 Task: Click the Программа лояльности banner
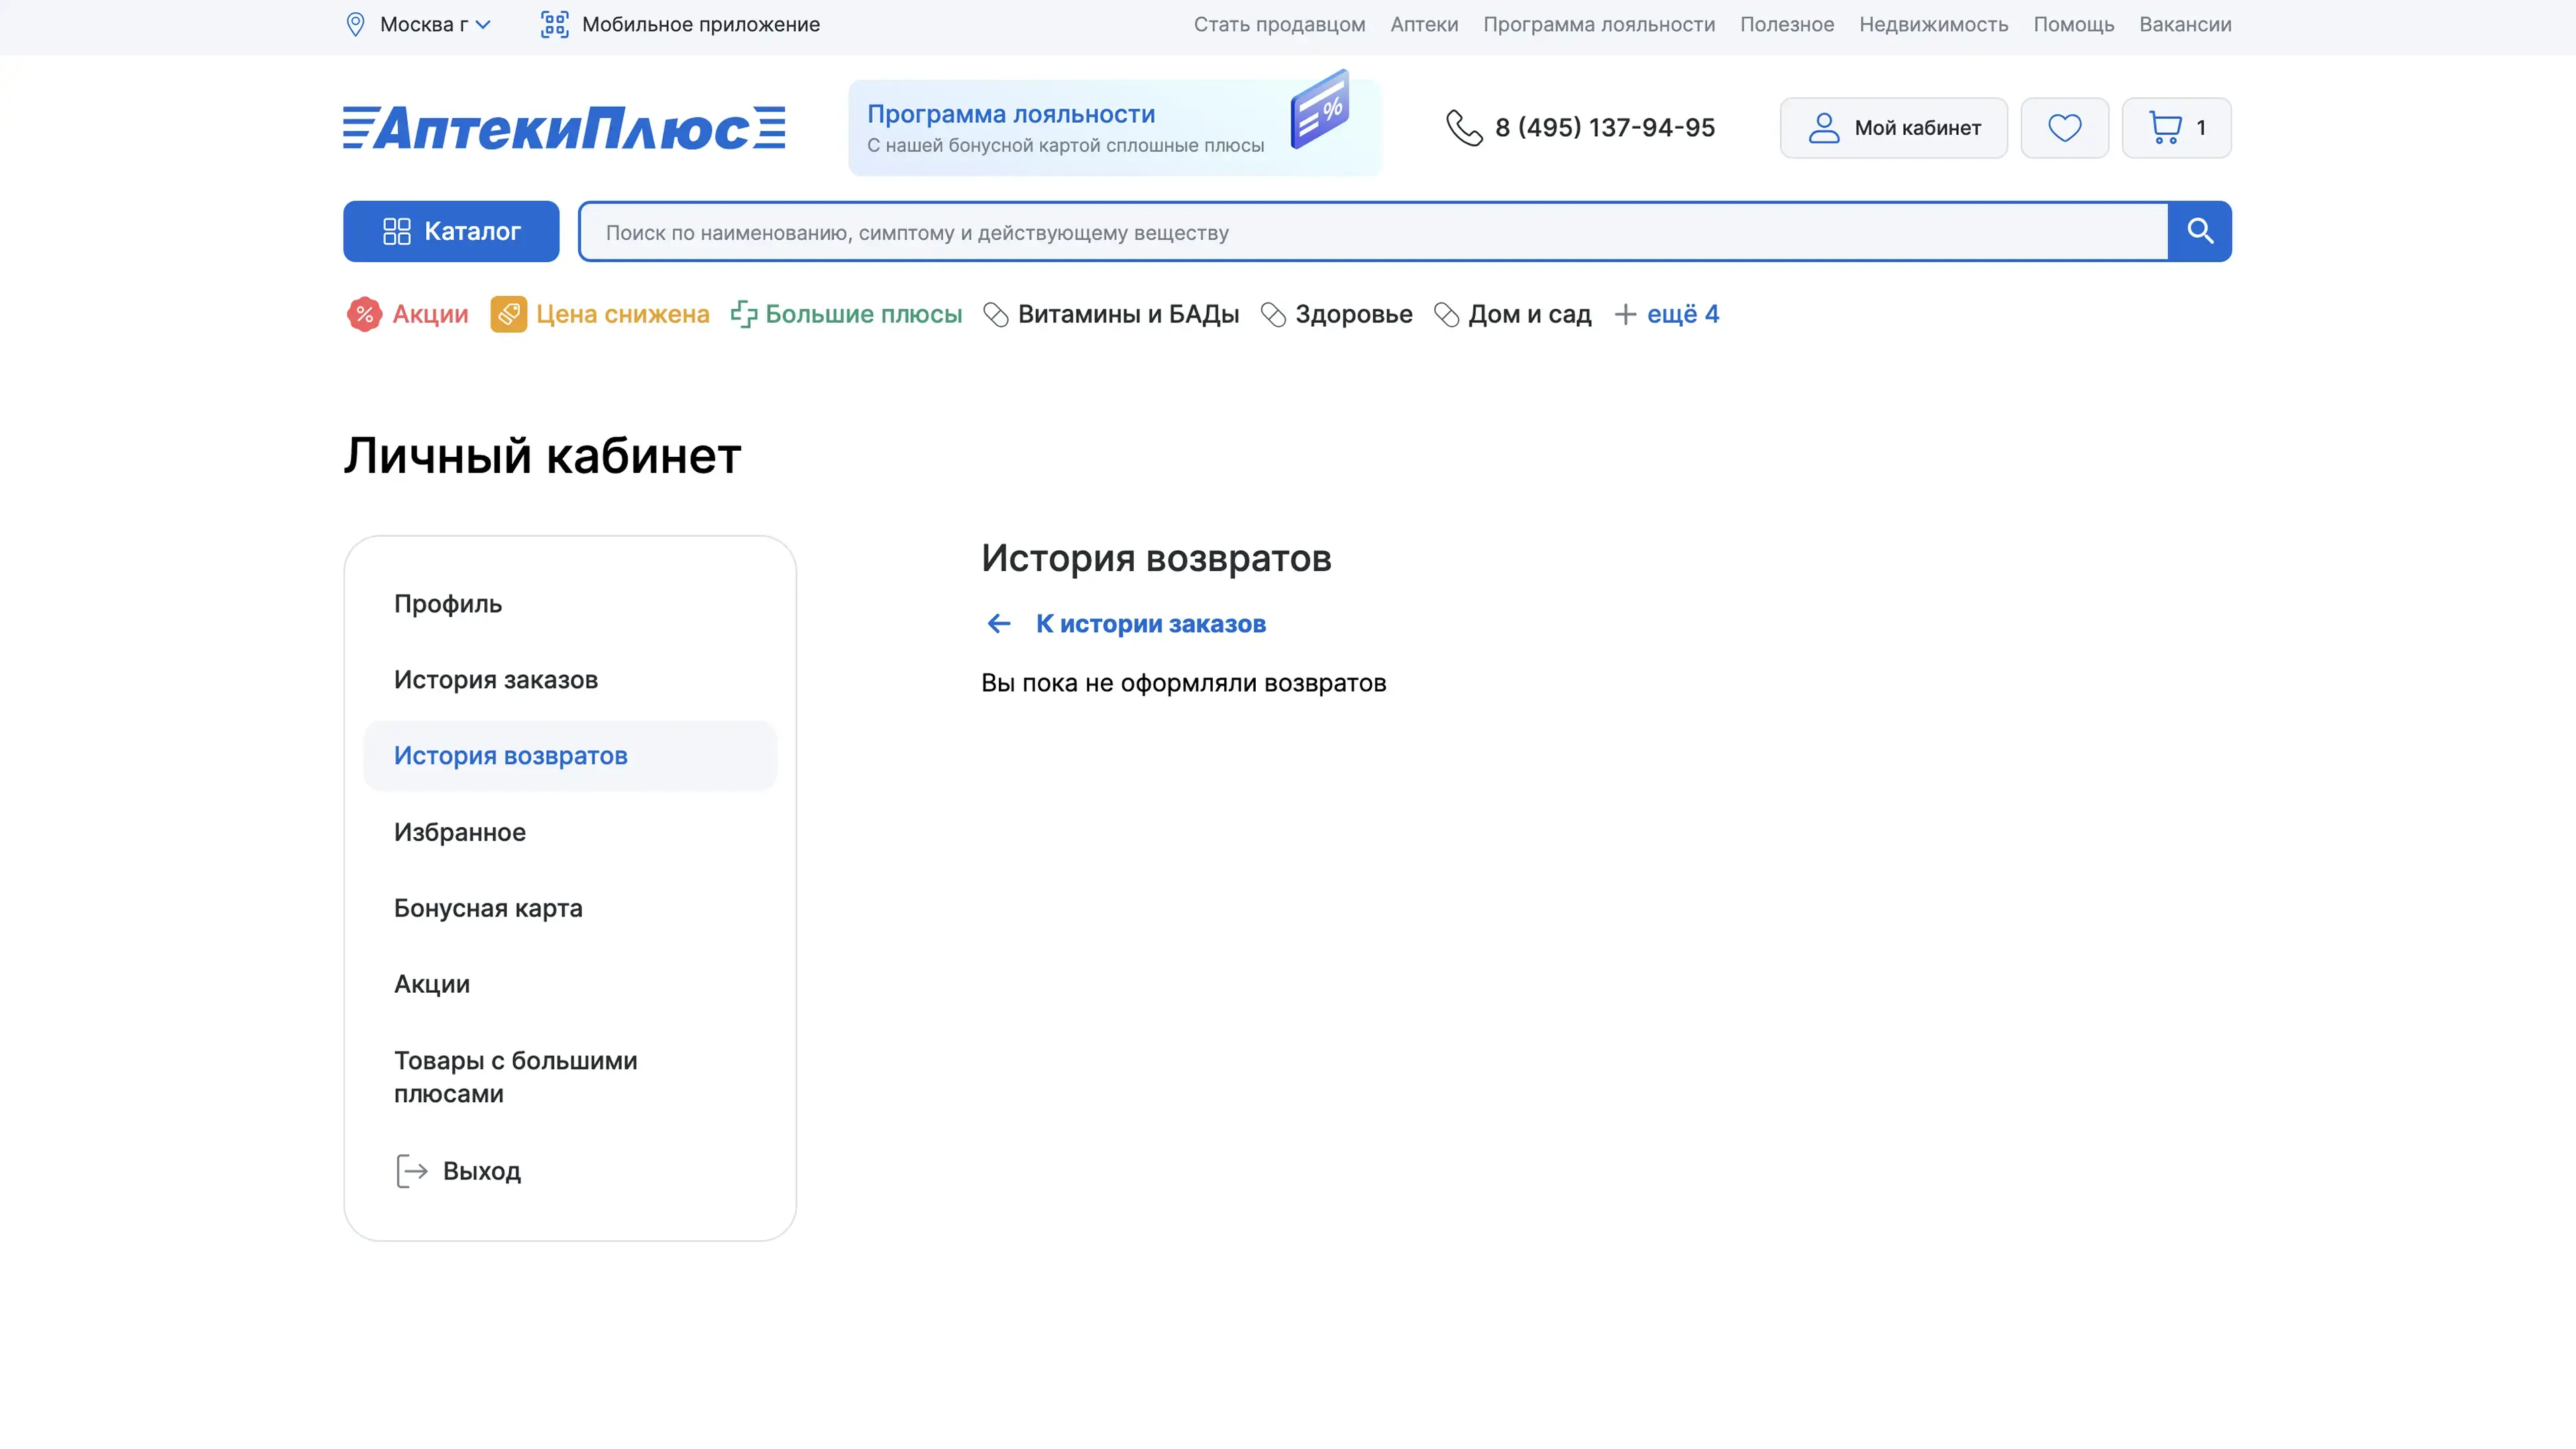point(1114,128)
